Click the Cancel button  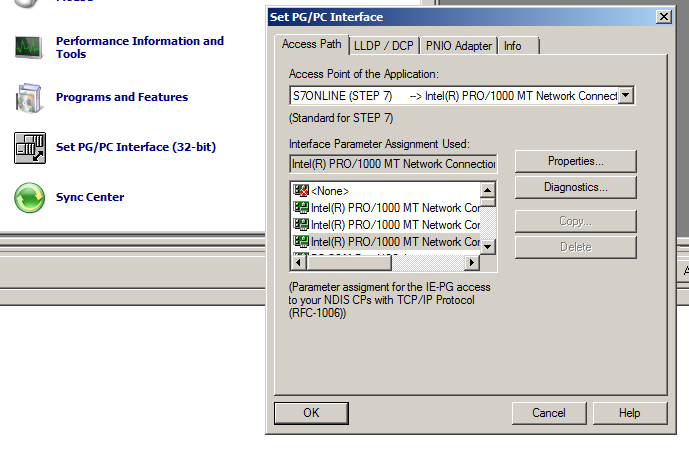coord(549,413)
